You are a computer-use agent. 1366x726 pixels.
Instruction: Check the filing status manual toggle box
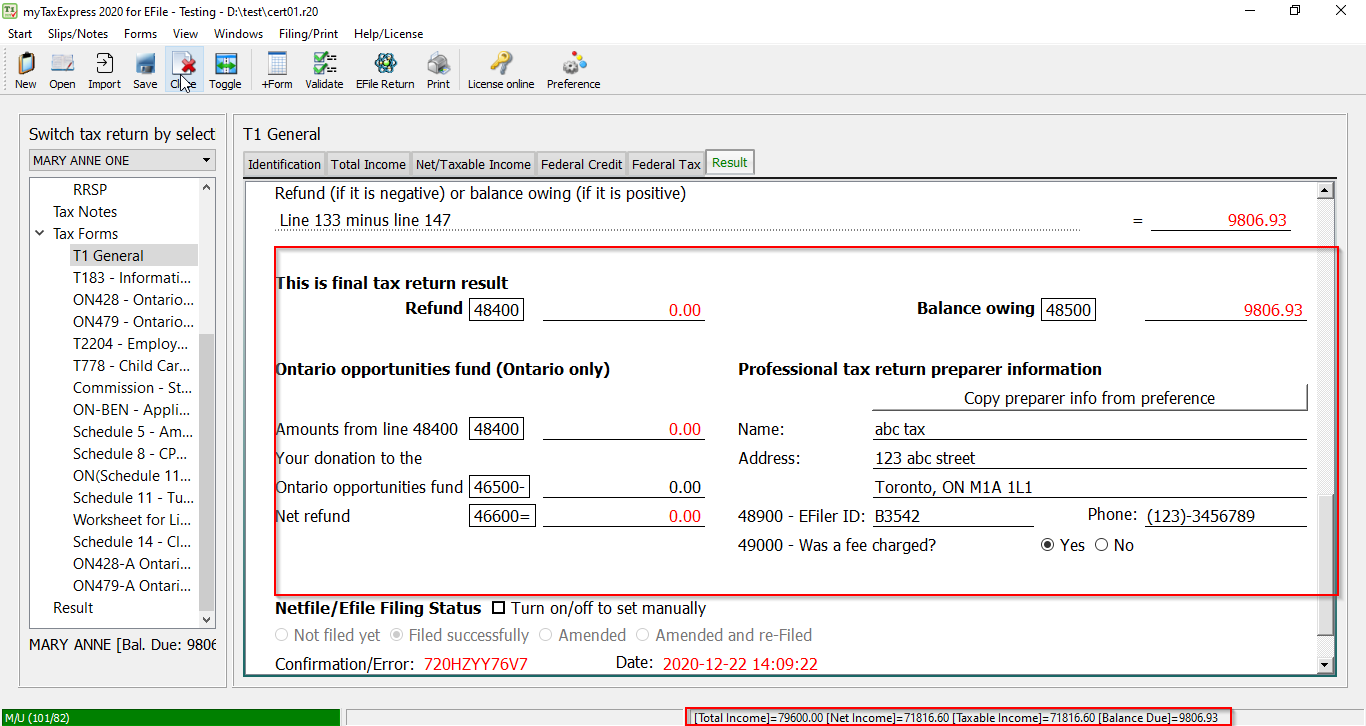tap(498, 608)
